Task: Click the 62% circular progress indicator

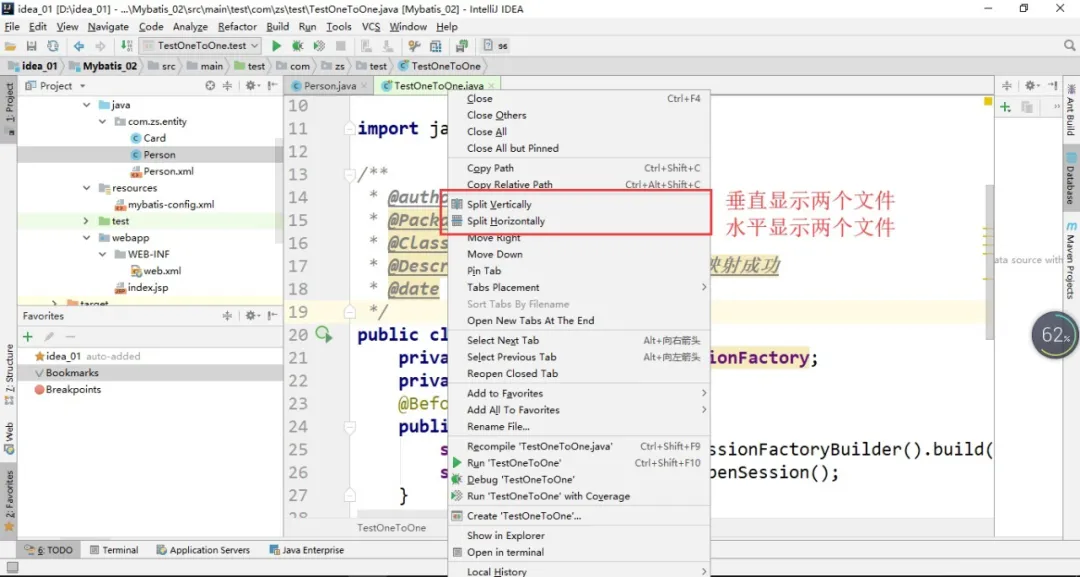Action: tap(1055, 335)
